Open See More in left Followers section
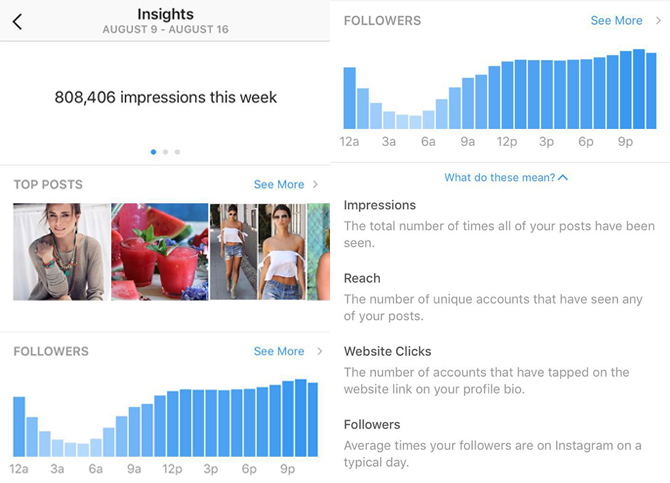 (x=279, y=351)
